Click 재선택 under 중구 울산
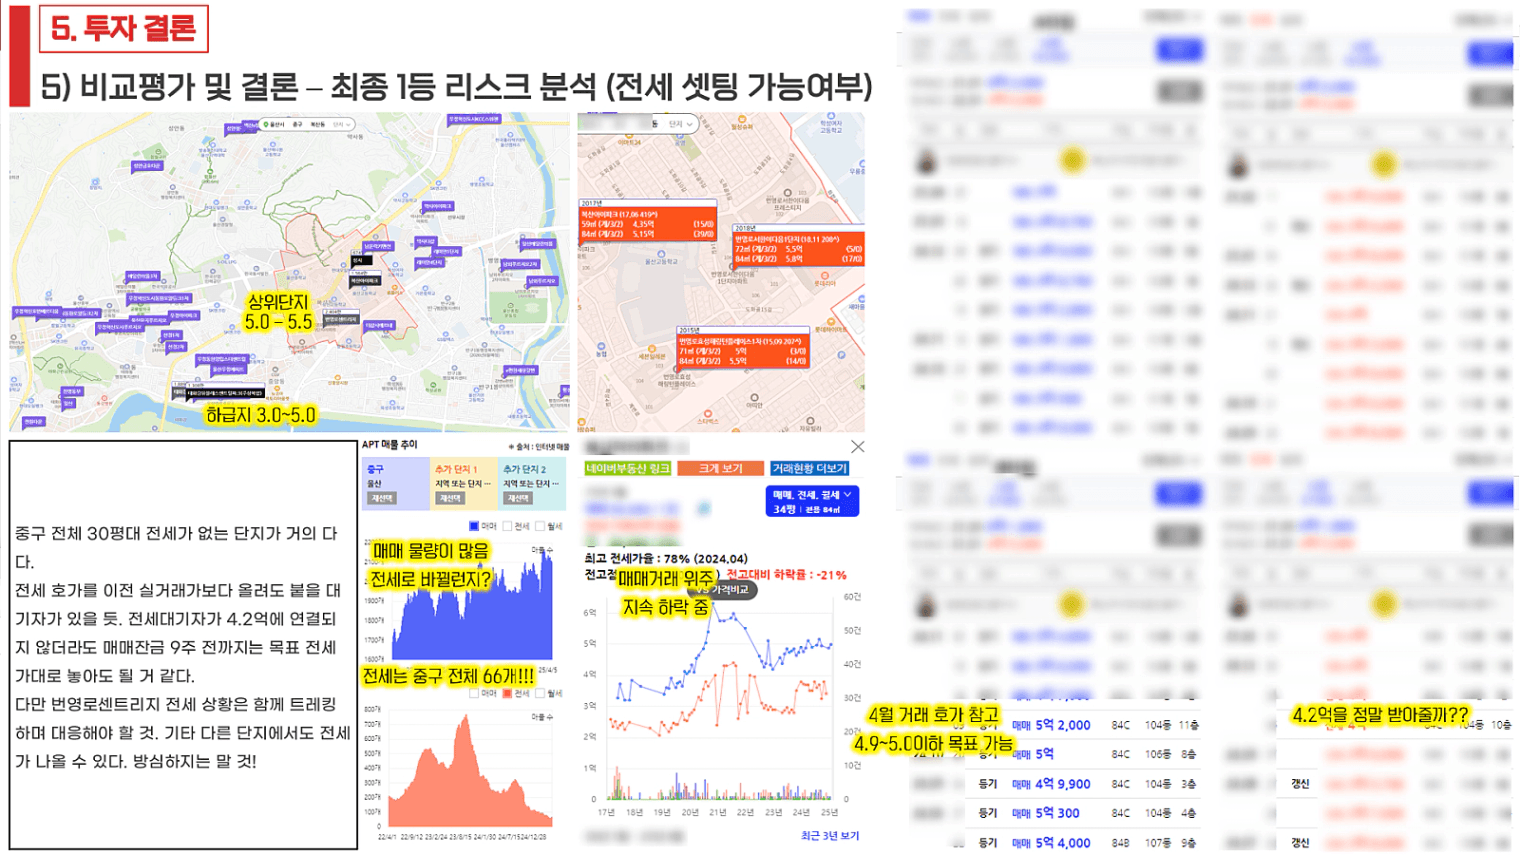This screenshot has height=855, width=1520. pos(383,498)
